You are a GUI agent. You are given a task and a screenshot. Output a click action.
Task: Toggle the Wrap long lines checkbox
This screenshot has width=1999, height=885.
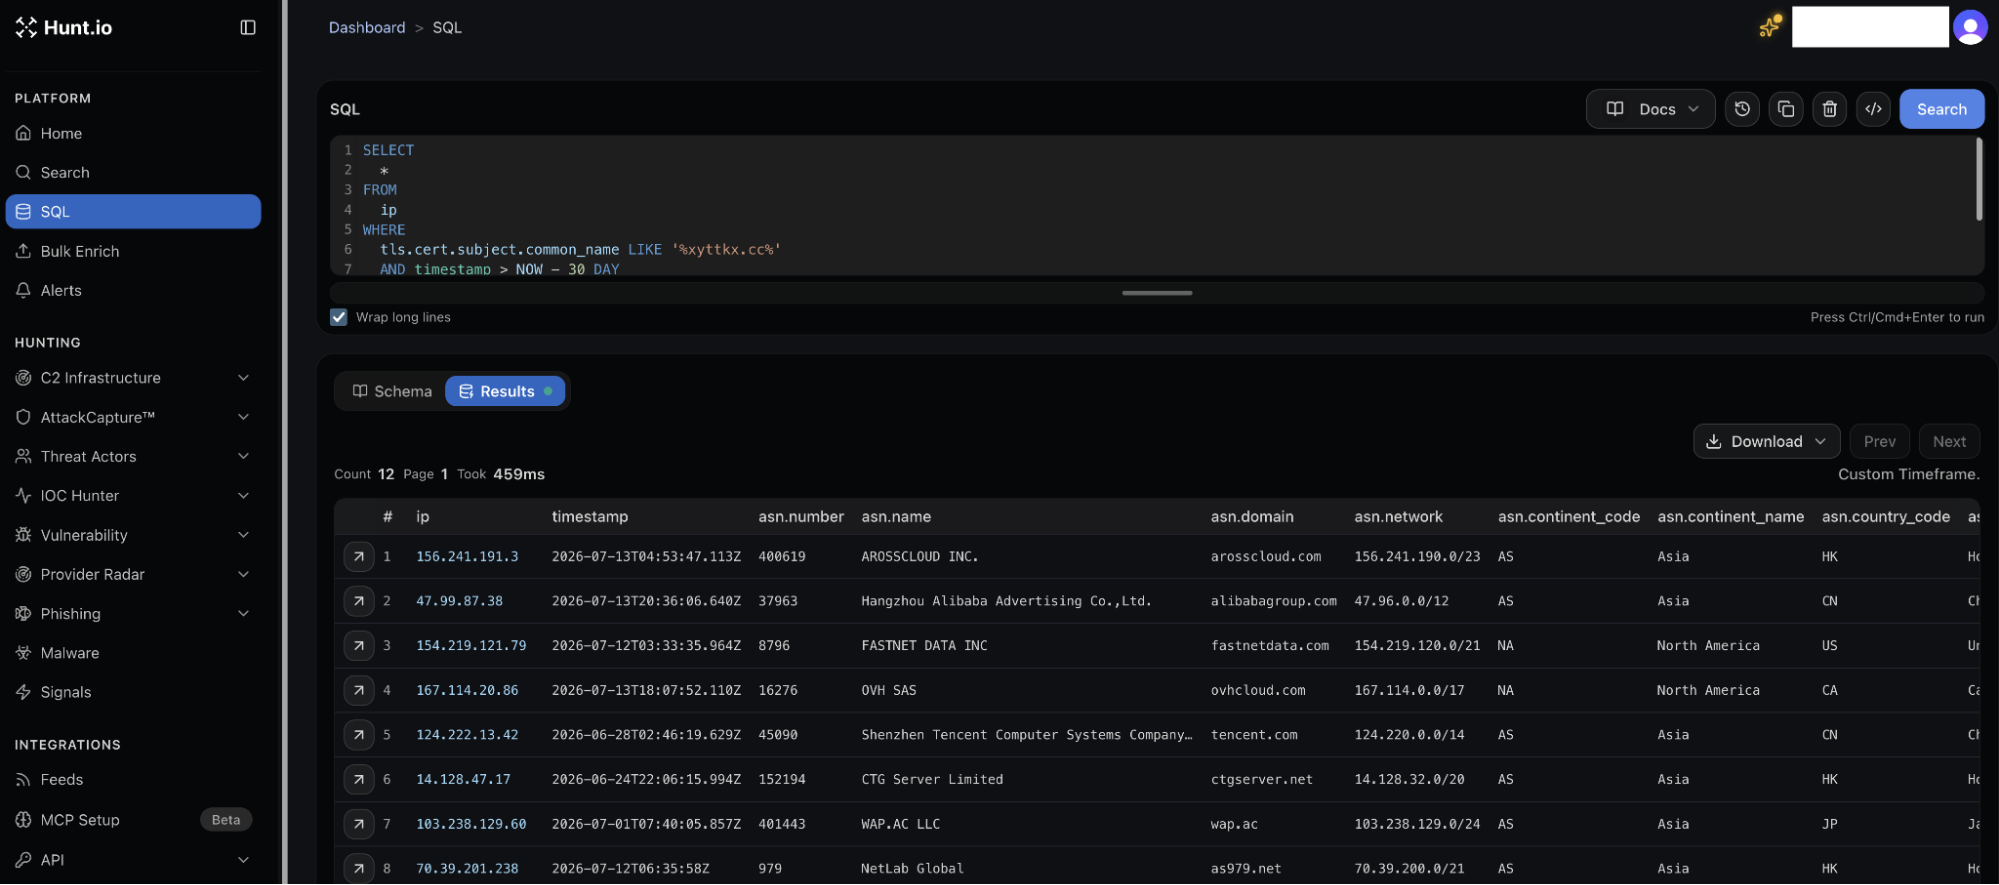click(339, 317)
